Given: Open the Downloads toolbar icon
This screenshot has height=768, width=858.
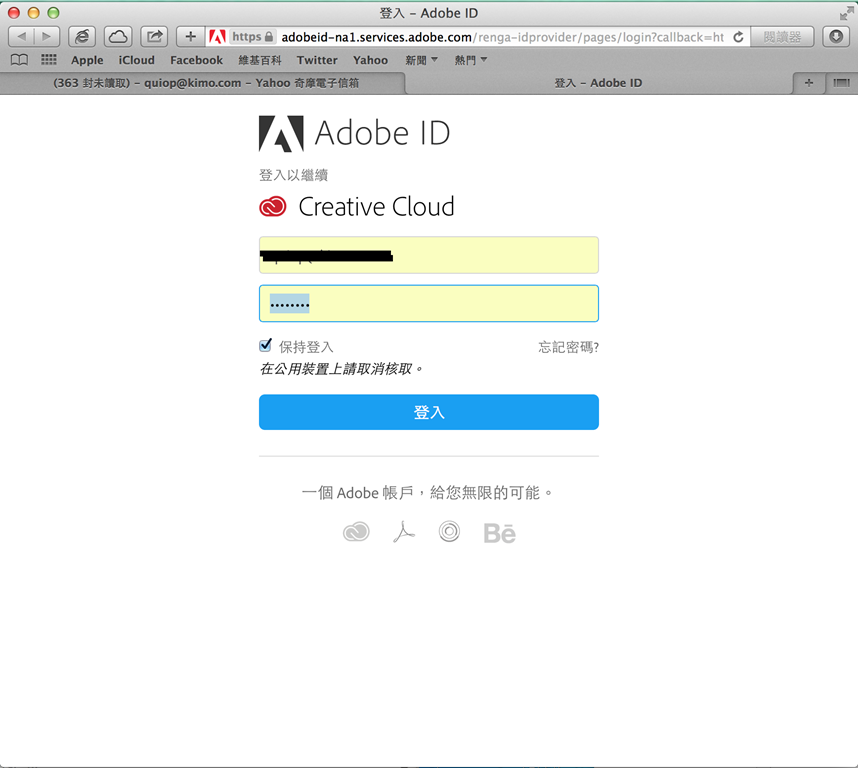Looking at the screenshot, I should (x=836, y=37).
